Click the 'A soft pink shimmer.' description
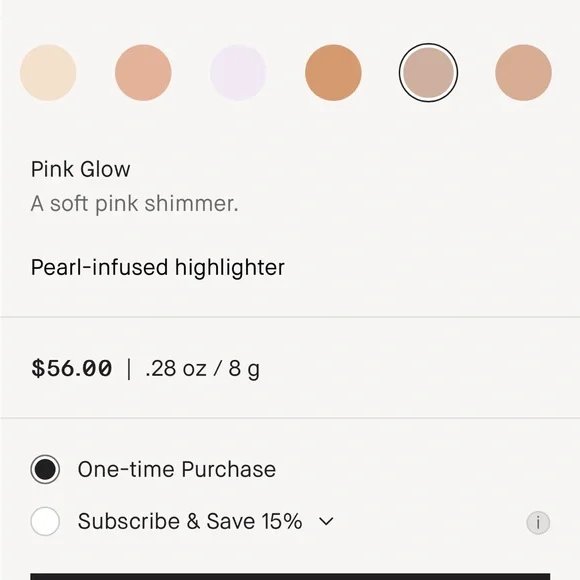580x580 pixels. (x=135, y=204)
